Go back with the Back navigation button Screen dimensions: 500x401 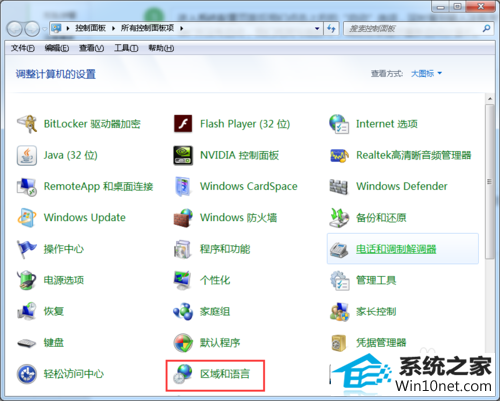click(x=15, y=29)
